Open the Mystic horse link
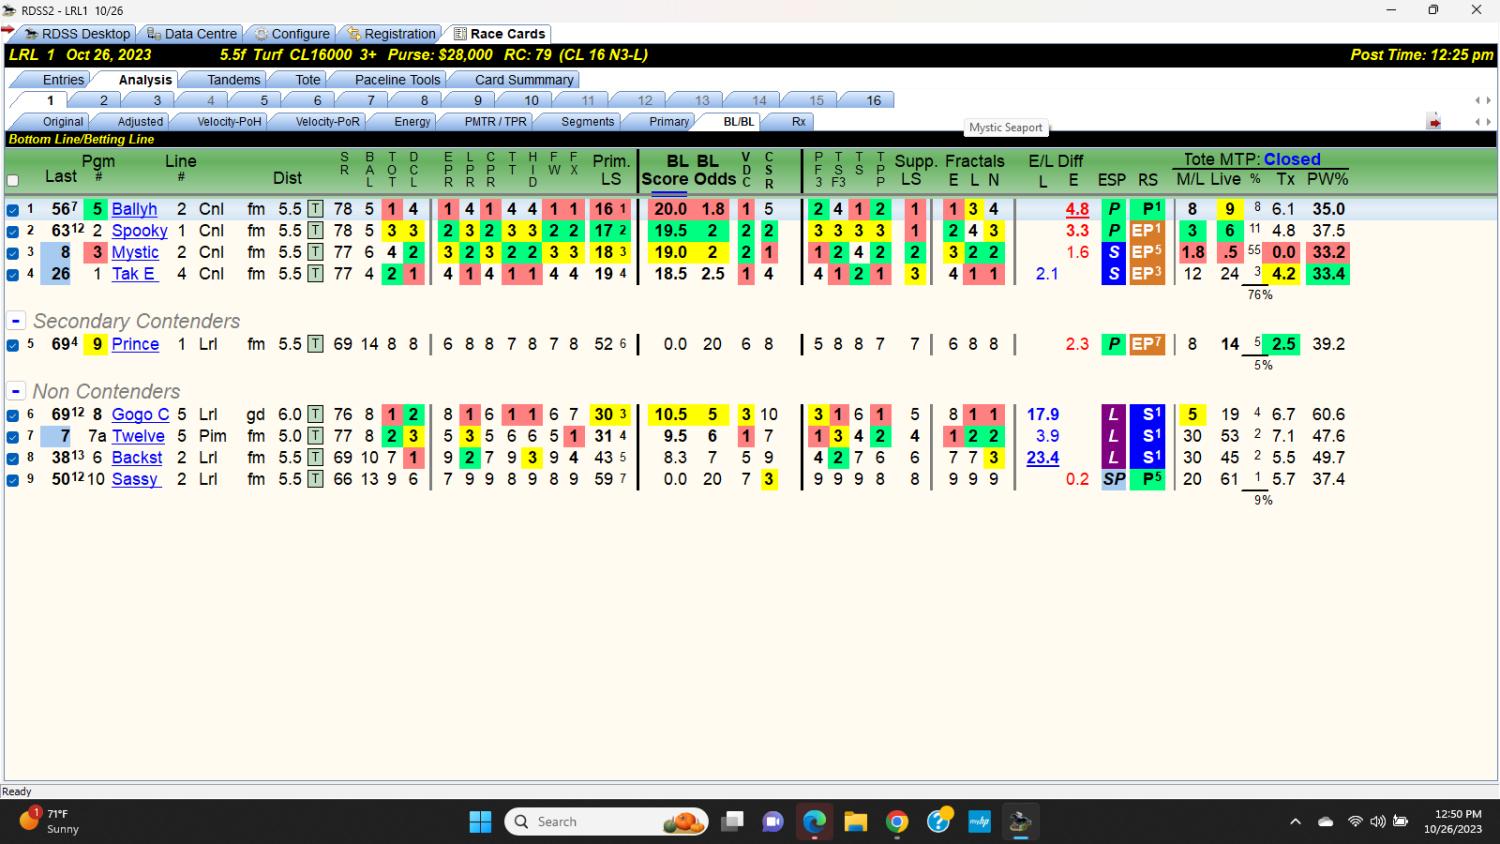Image resolution: width=1500 pixels, height=844 pixels. click(x=135, y=253)
